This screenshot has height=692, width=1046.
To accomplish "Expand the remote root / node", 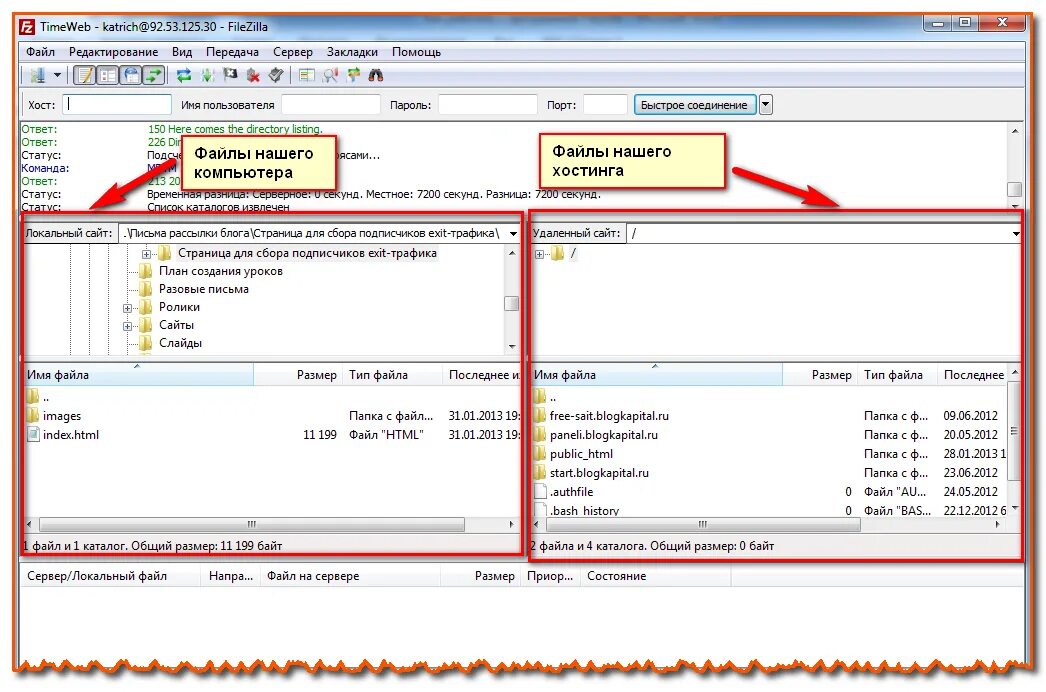I will (539, 254).
